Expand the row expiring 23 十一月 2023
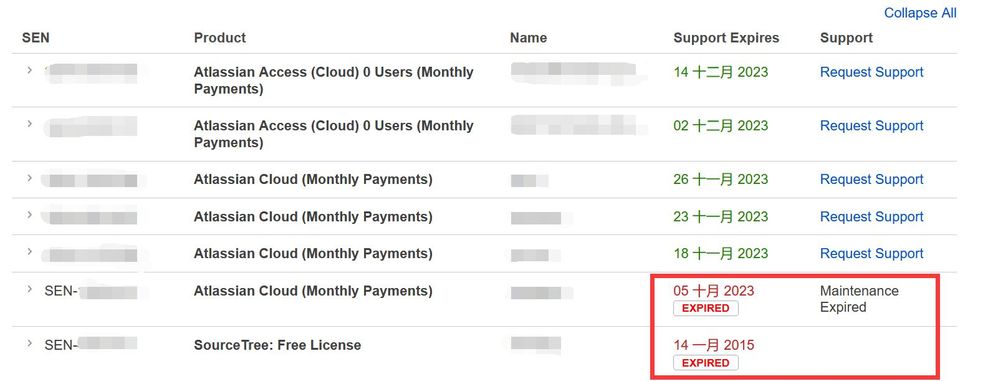 click(x=29, y=214)
